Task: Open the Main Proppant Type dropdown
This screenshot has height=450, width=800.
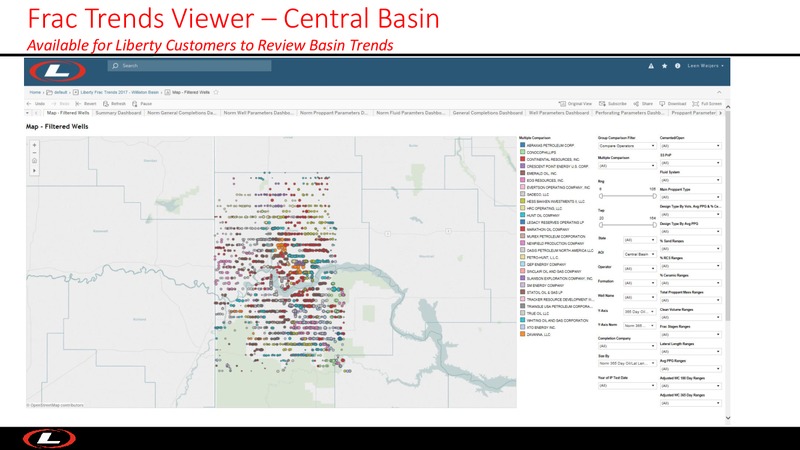Action: (x=691, y=197)
